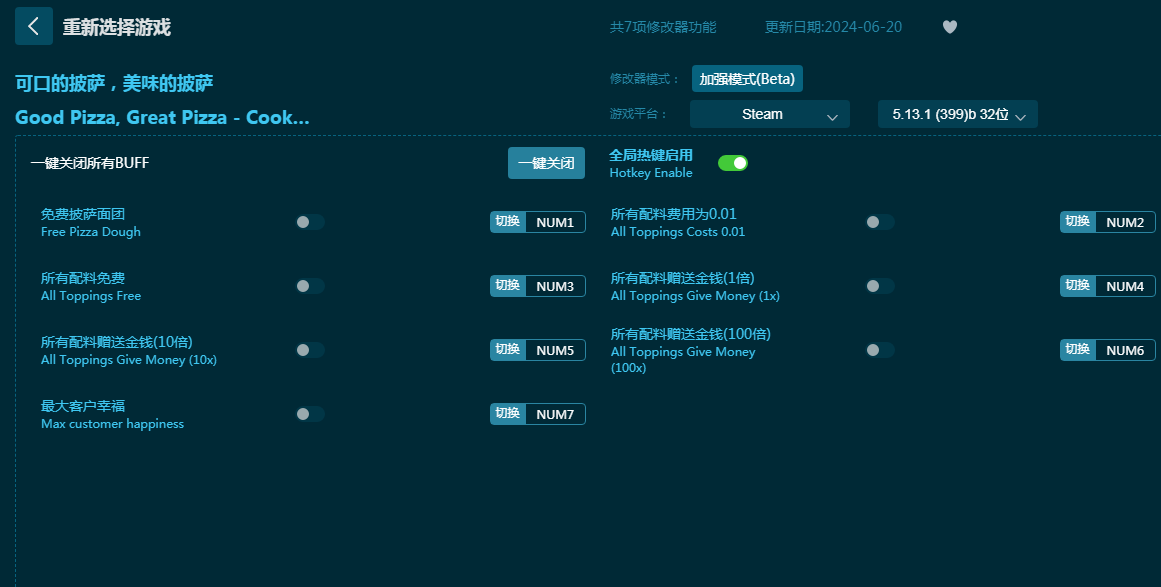Turn on Give Money (100x) switch

coord(880,350)
